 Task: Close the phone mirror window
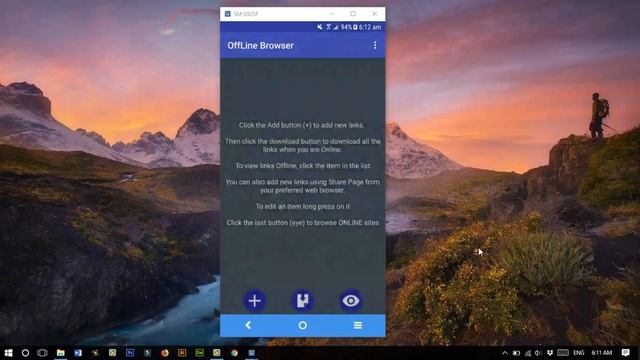(x=375, y=14)
